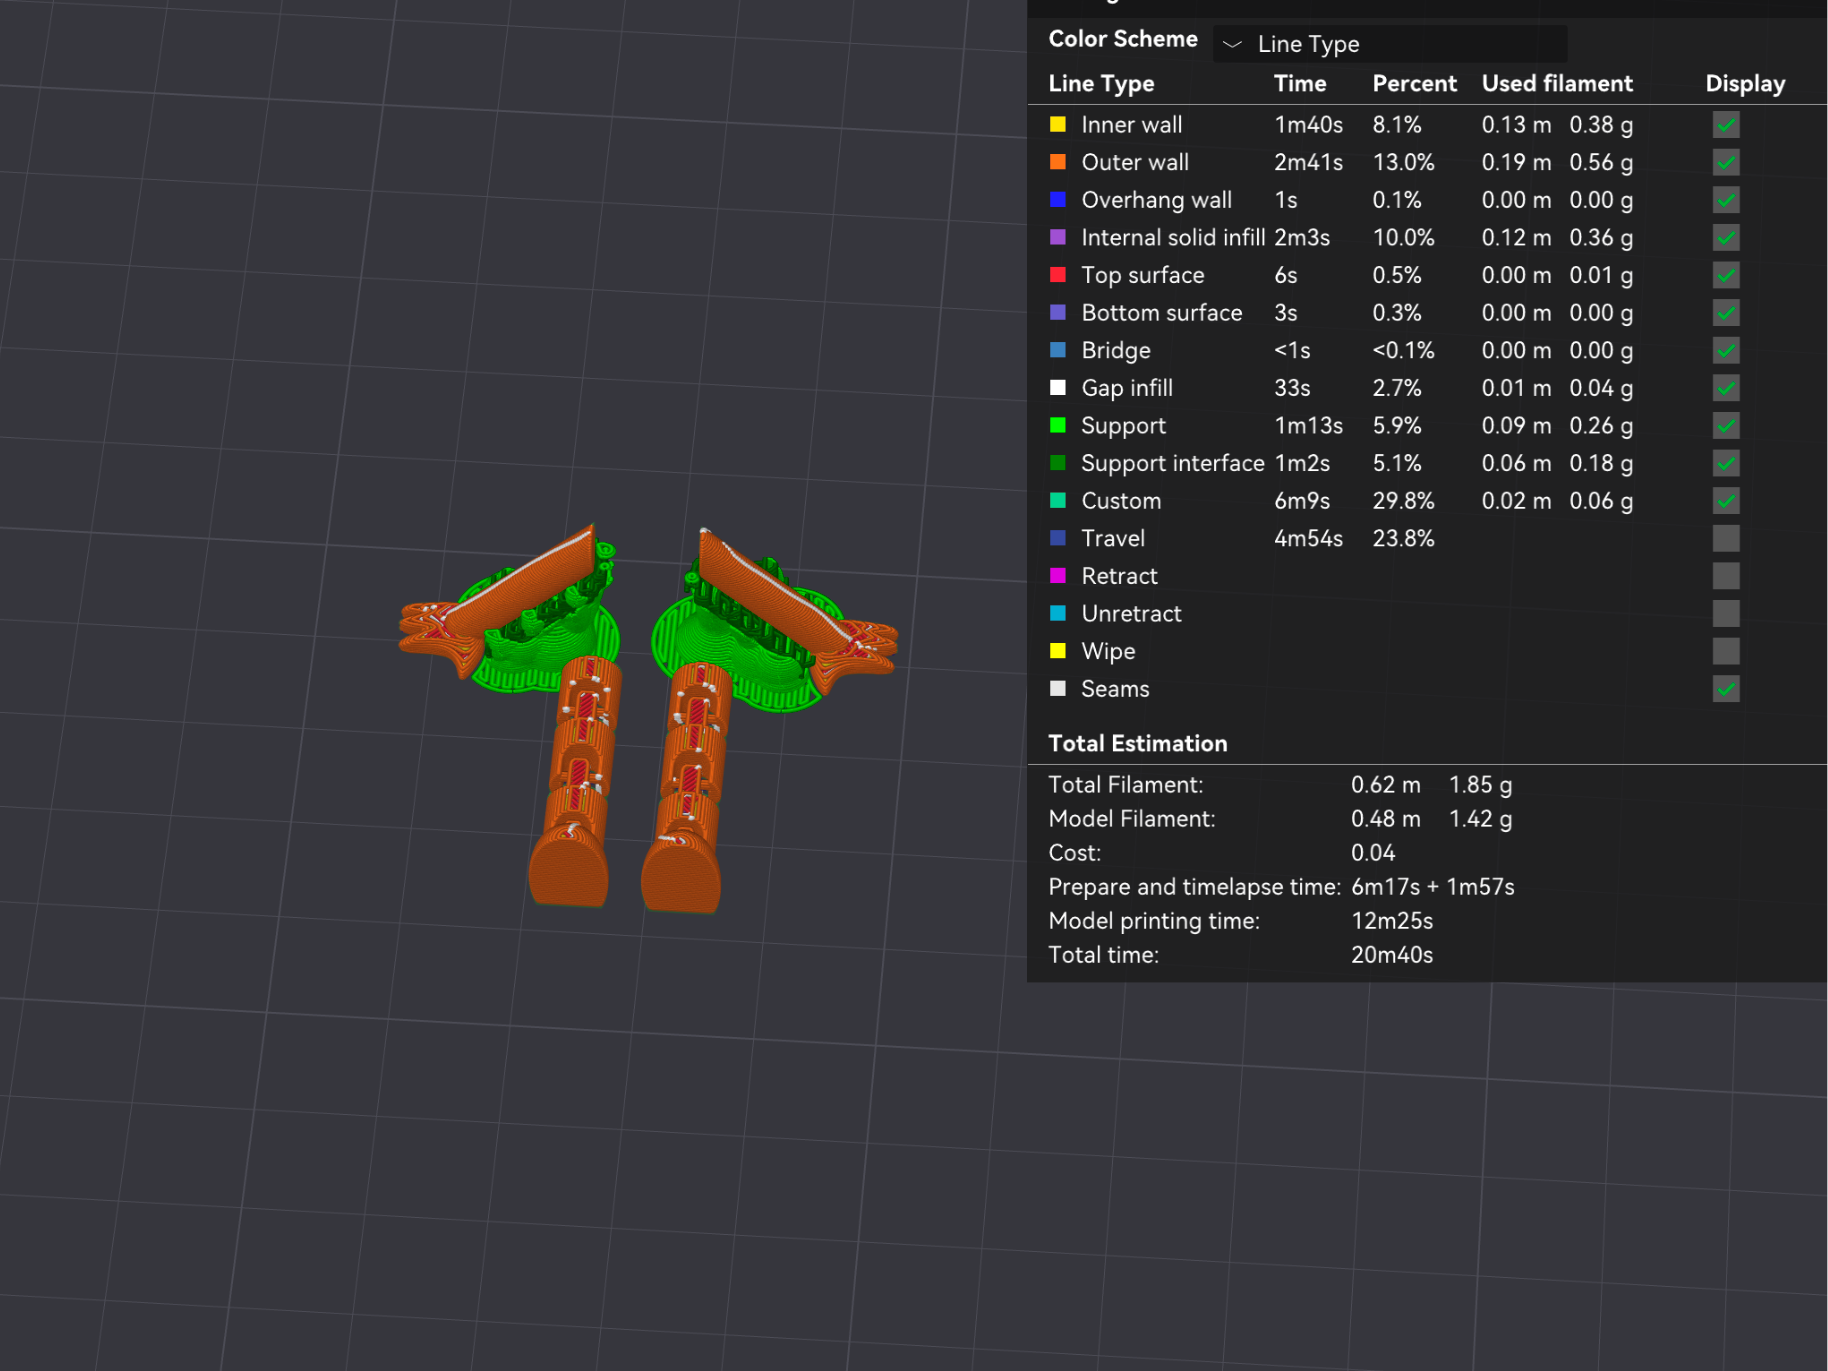Click the Travel color swatch

pos(1057,538)
